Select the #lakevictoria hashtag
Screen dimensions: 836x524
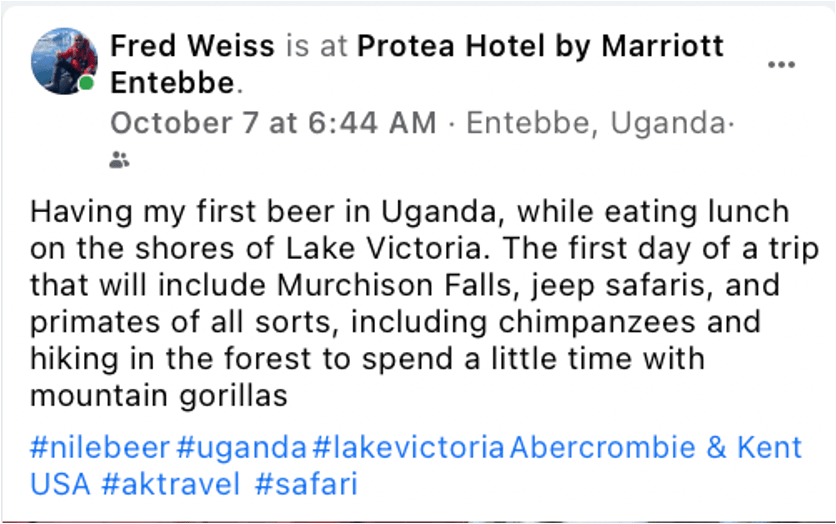(408, 447)
